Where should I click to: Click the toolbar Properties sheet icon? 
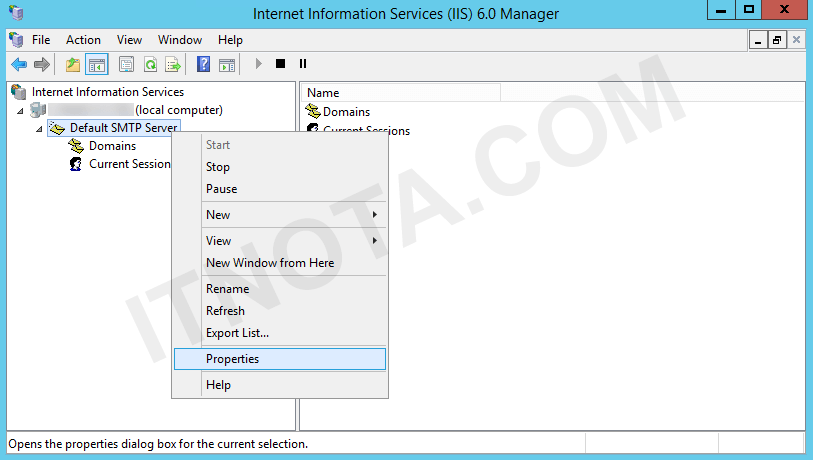pos(127,64)
